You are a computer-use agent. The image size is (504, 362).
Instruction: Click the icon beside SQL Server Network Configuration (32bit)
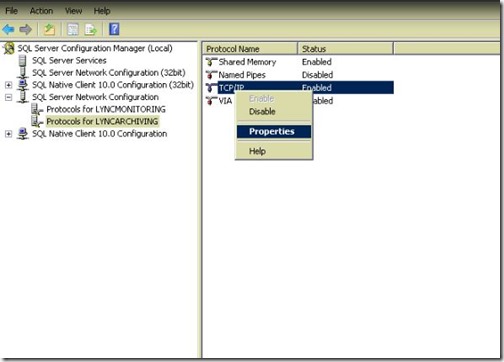(x=23, y=73)
